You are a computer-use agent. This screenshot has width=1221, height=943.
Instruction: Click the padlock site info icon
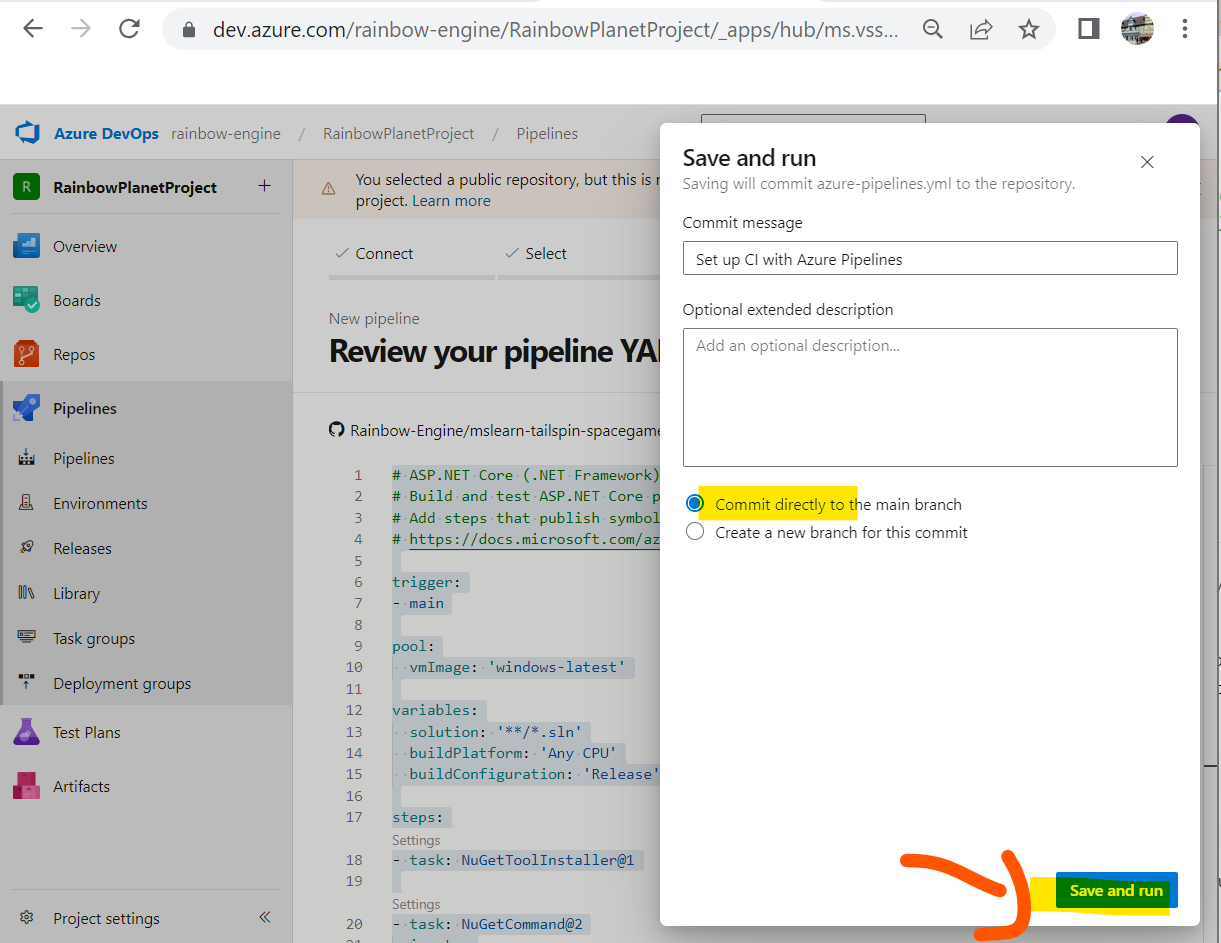coord(189,30)
